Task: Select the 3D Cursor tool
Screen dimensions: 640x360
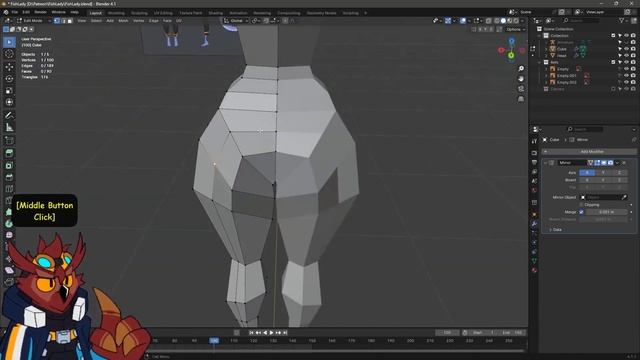Action: click(x=9, y=54)
